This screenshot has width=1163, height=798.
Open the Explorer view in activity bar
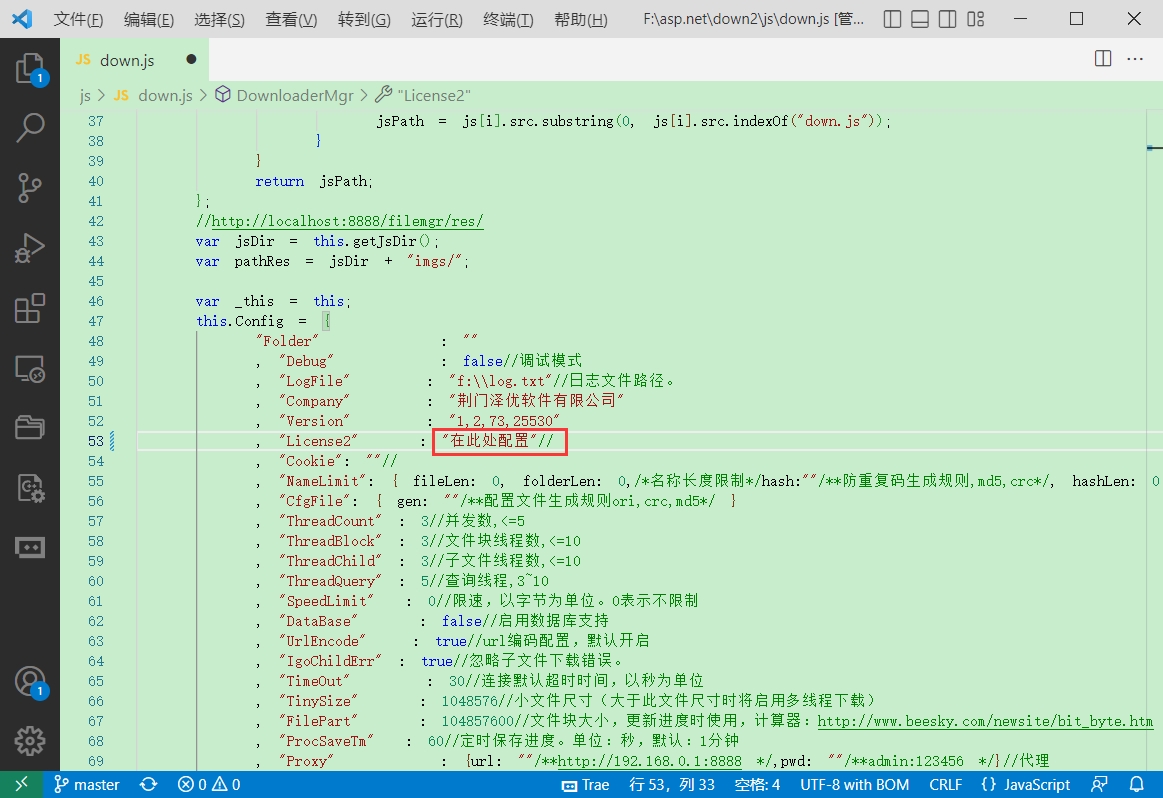point(30,68)
